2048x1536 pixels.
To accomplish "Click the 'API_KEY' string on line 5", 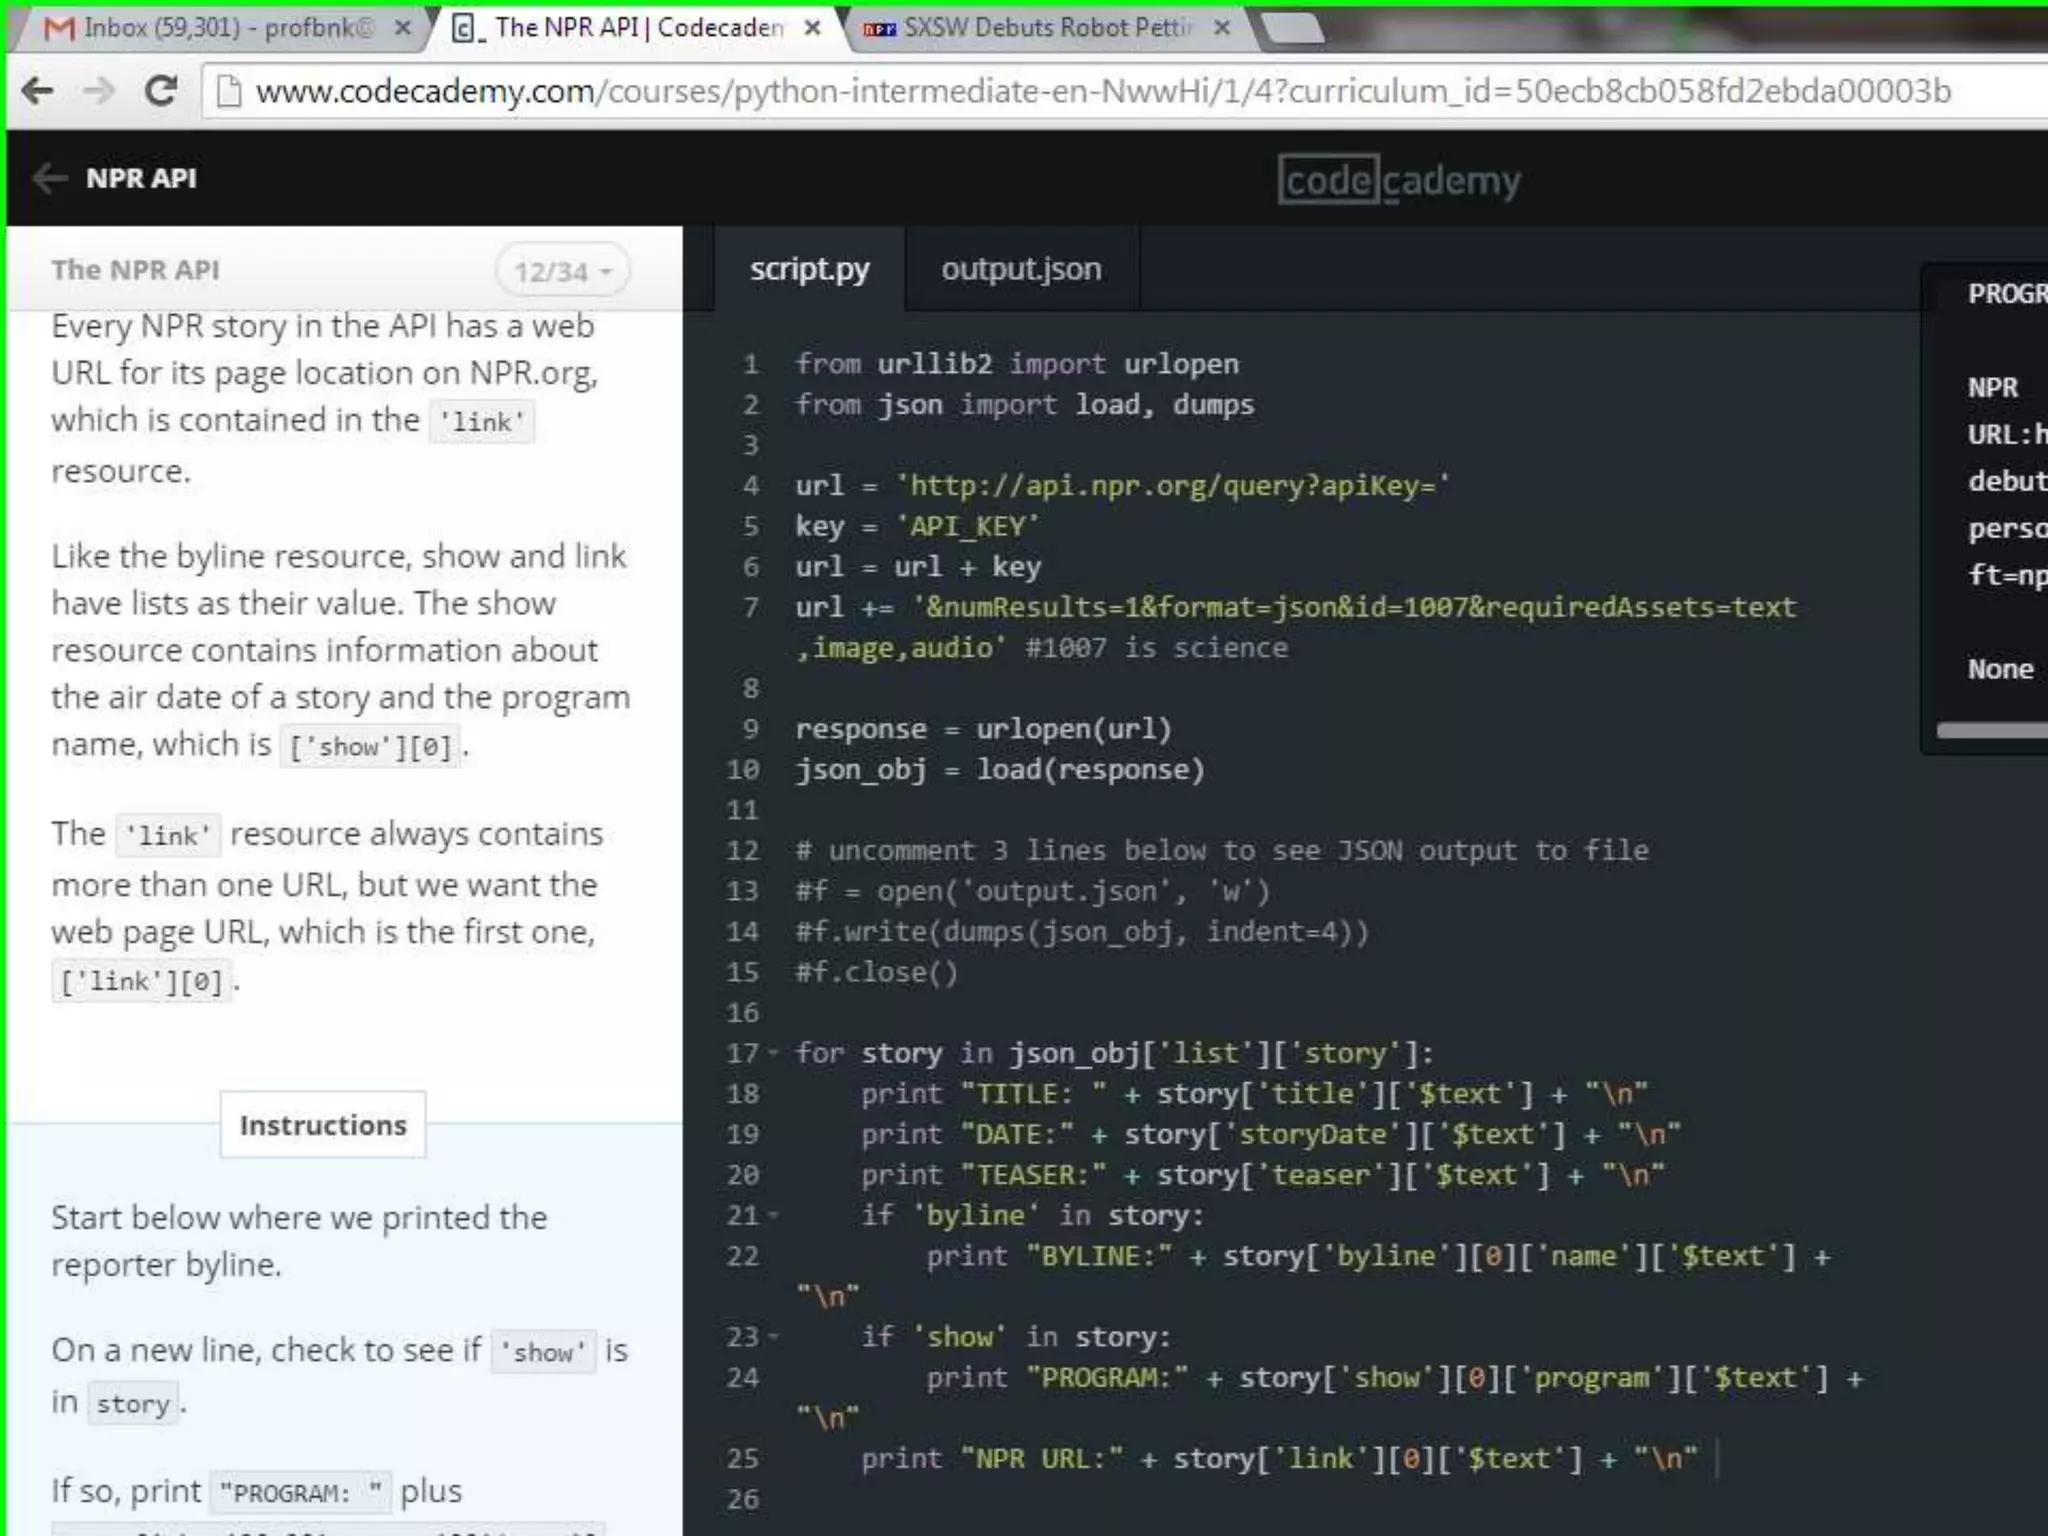I will pyautogui.click(x=967, y=526).
